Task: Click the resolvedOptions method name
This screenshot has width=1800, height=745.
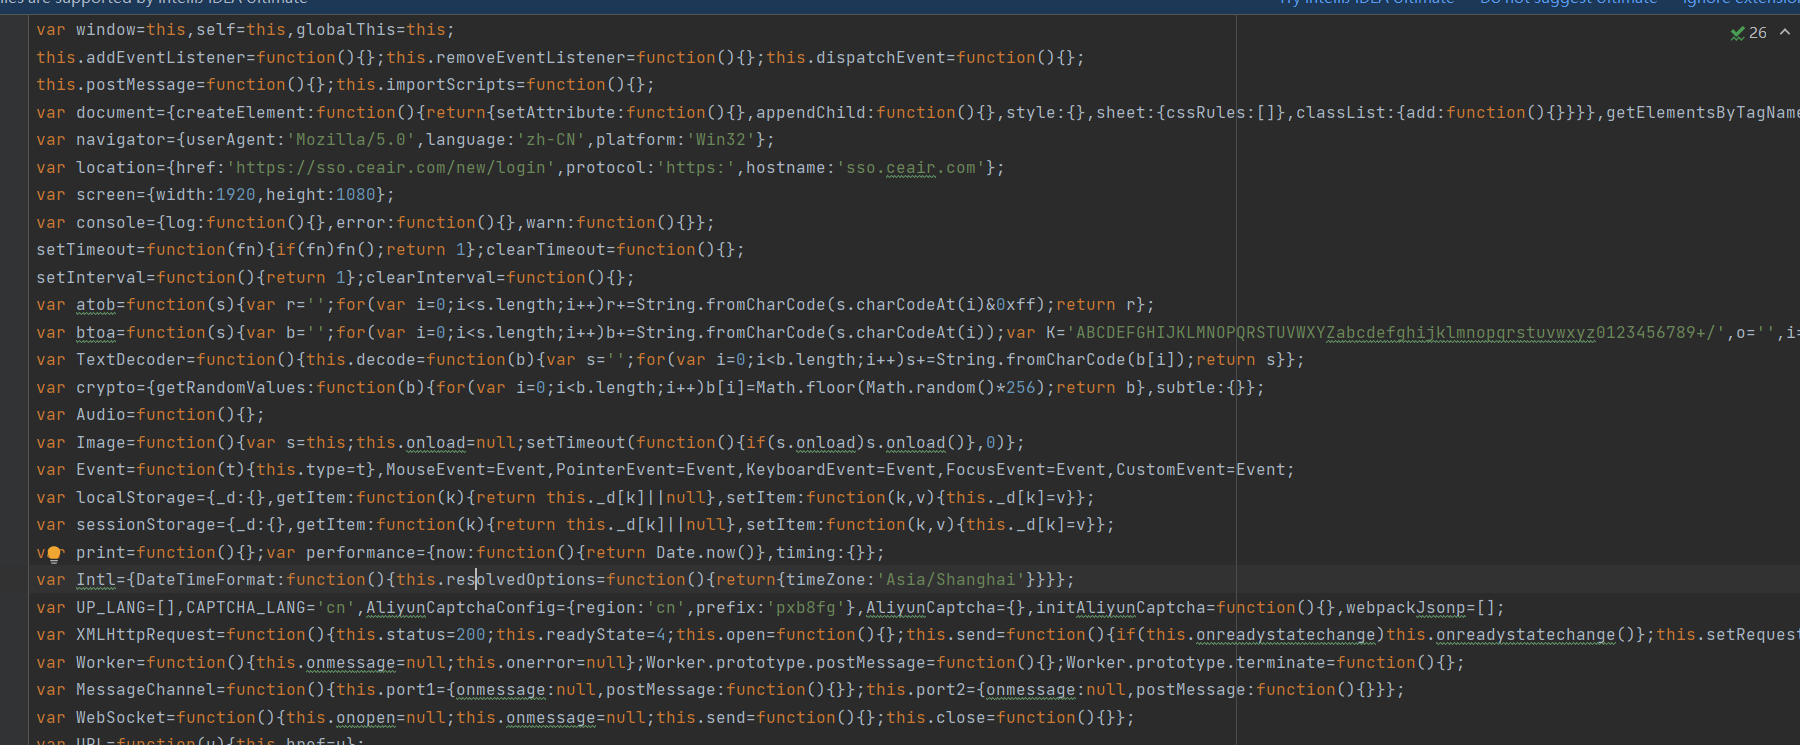Action: 521,580
